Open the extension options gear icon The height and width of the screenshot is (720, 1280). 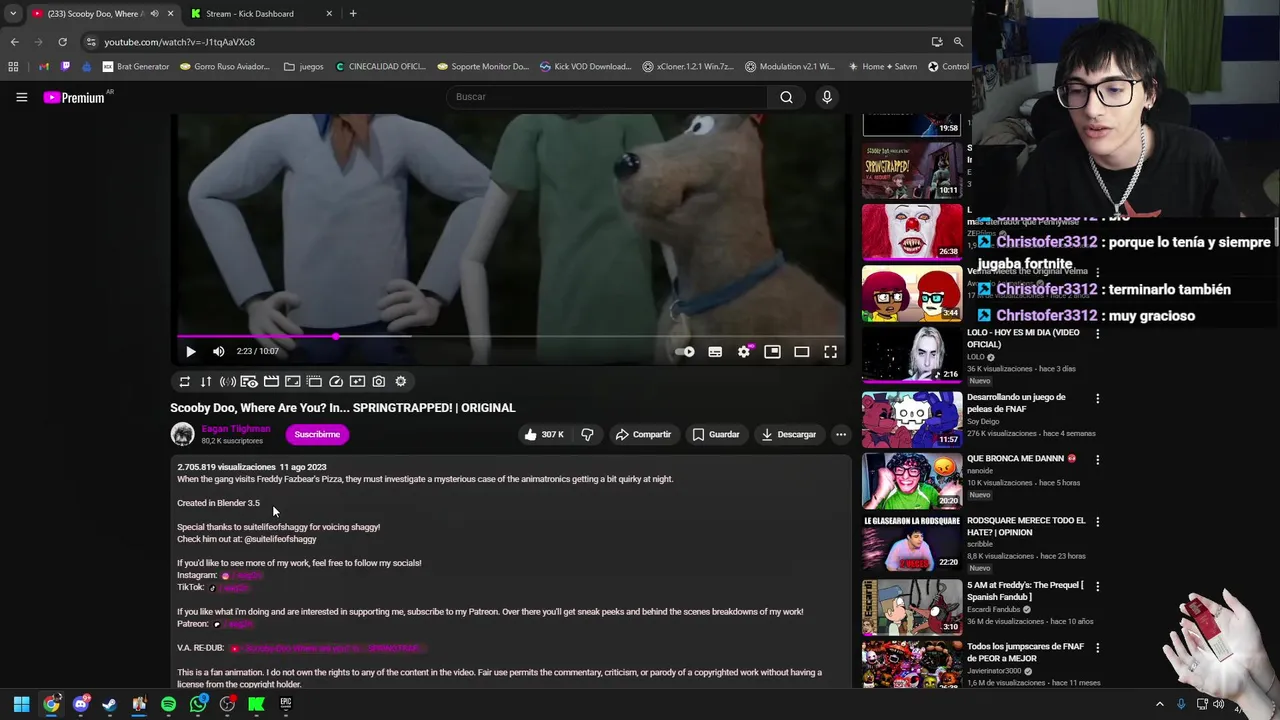(401, 381)
